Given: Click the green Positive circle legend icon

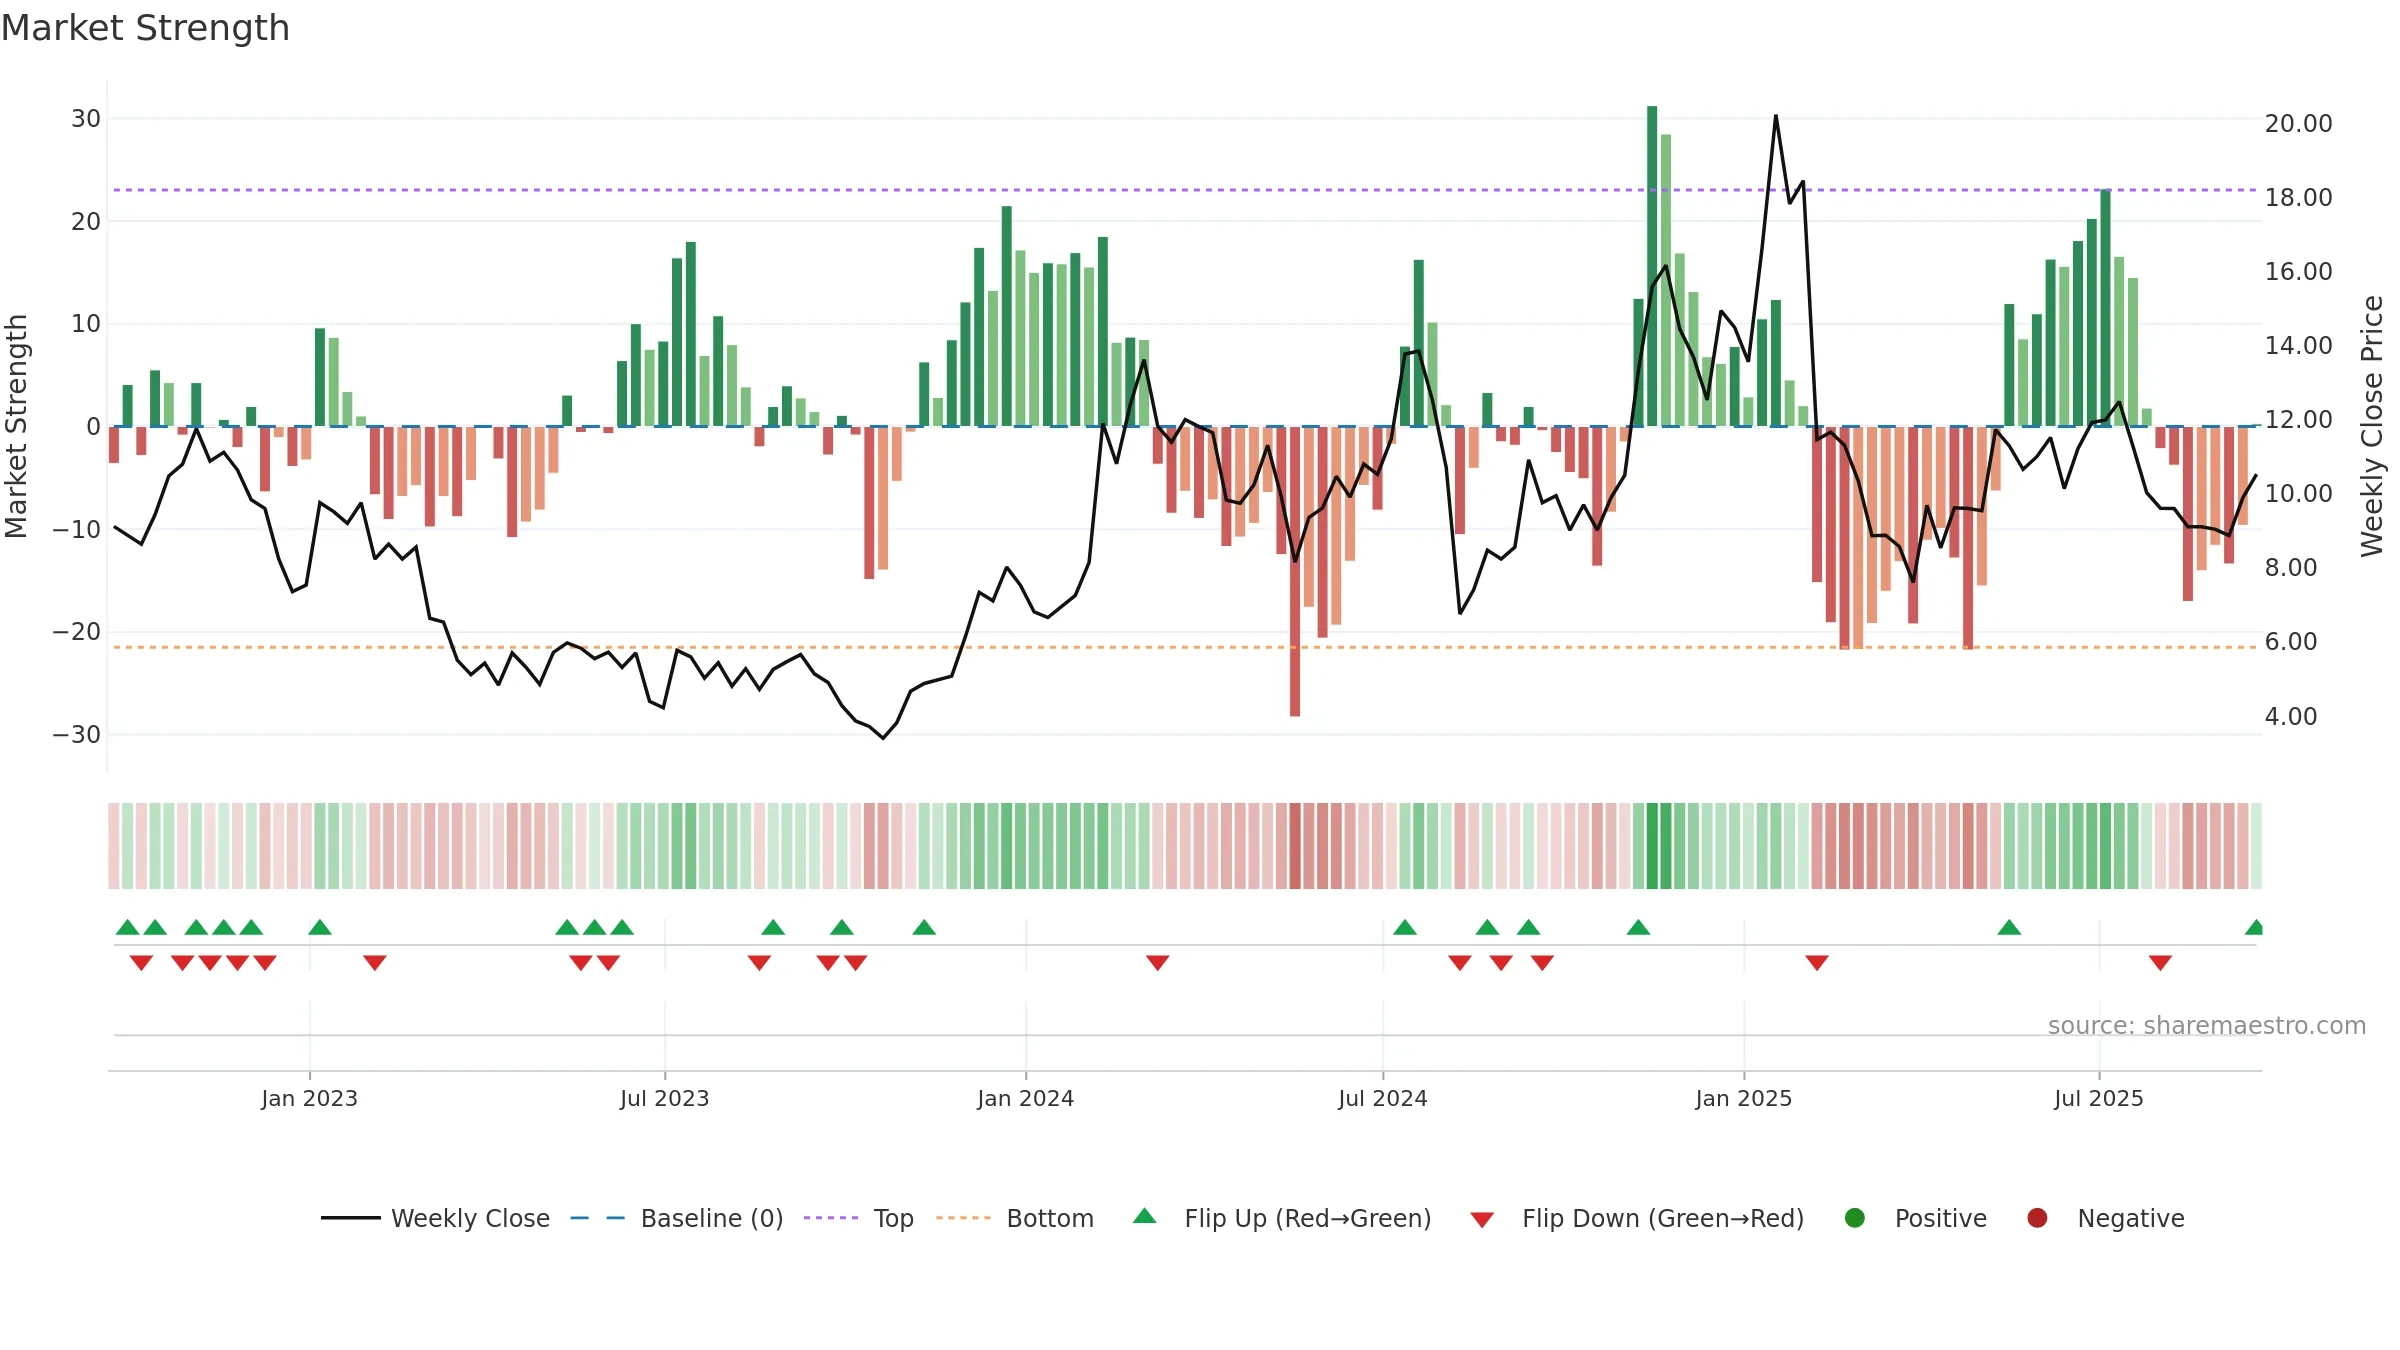Looking at the screenshot, I should [x=1855, y=1218].
